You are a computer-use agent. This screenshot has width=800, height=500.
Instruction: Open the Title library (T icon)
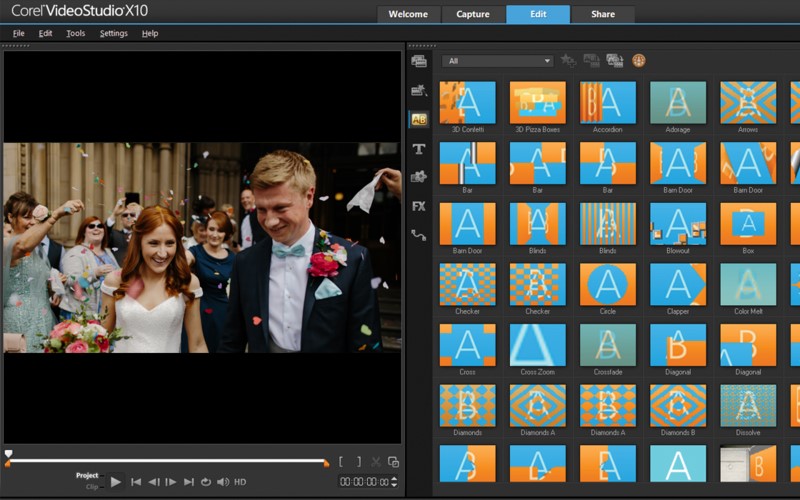tap(419, 149)
